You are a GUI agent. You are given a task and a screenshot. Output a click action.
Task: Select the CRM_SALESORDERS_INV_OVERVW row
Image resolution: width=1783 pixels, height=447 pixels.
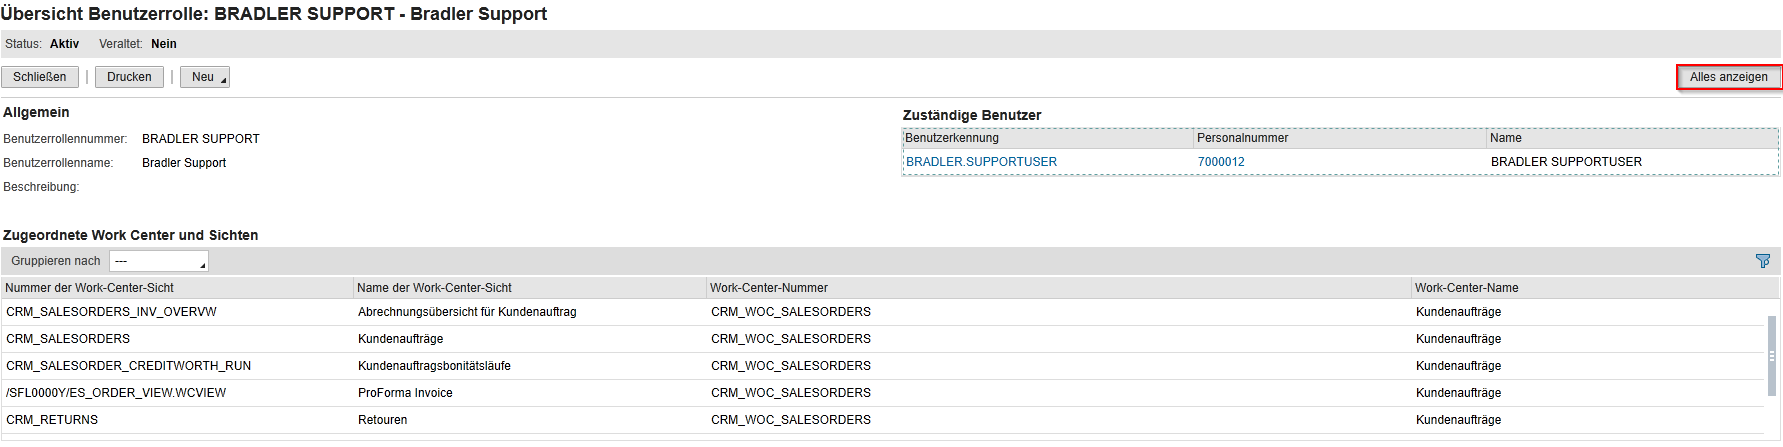click(883, 312)
